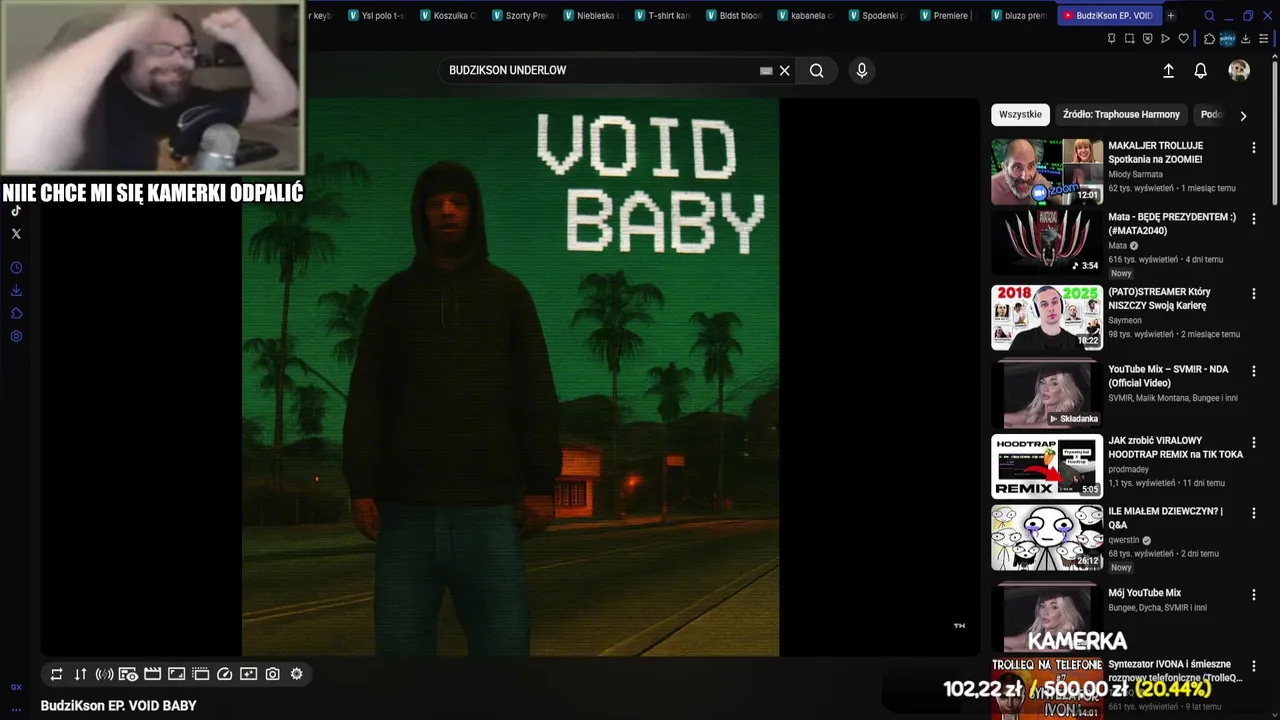Open Mata BĘDĘ PREZYDENTEM video title
This screenshot has height=720, width=1280.
tap(1172, 224)
